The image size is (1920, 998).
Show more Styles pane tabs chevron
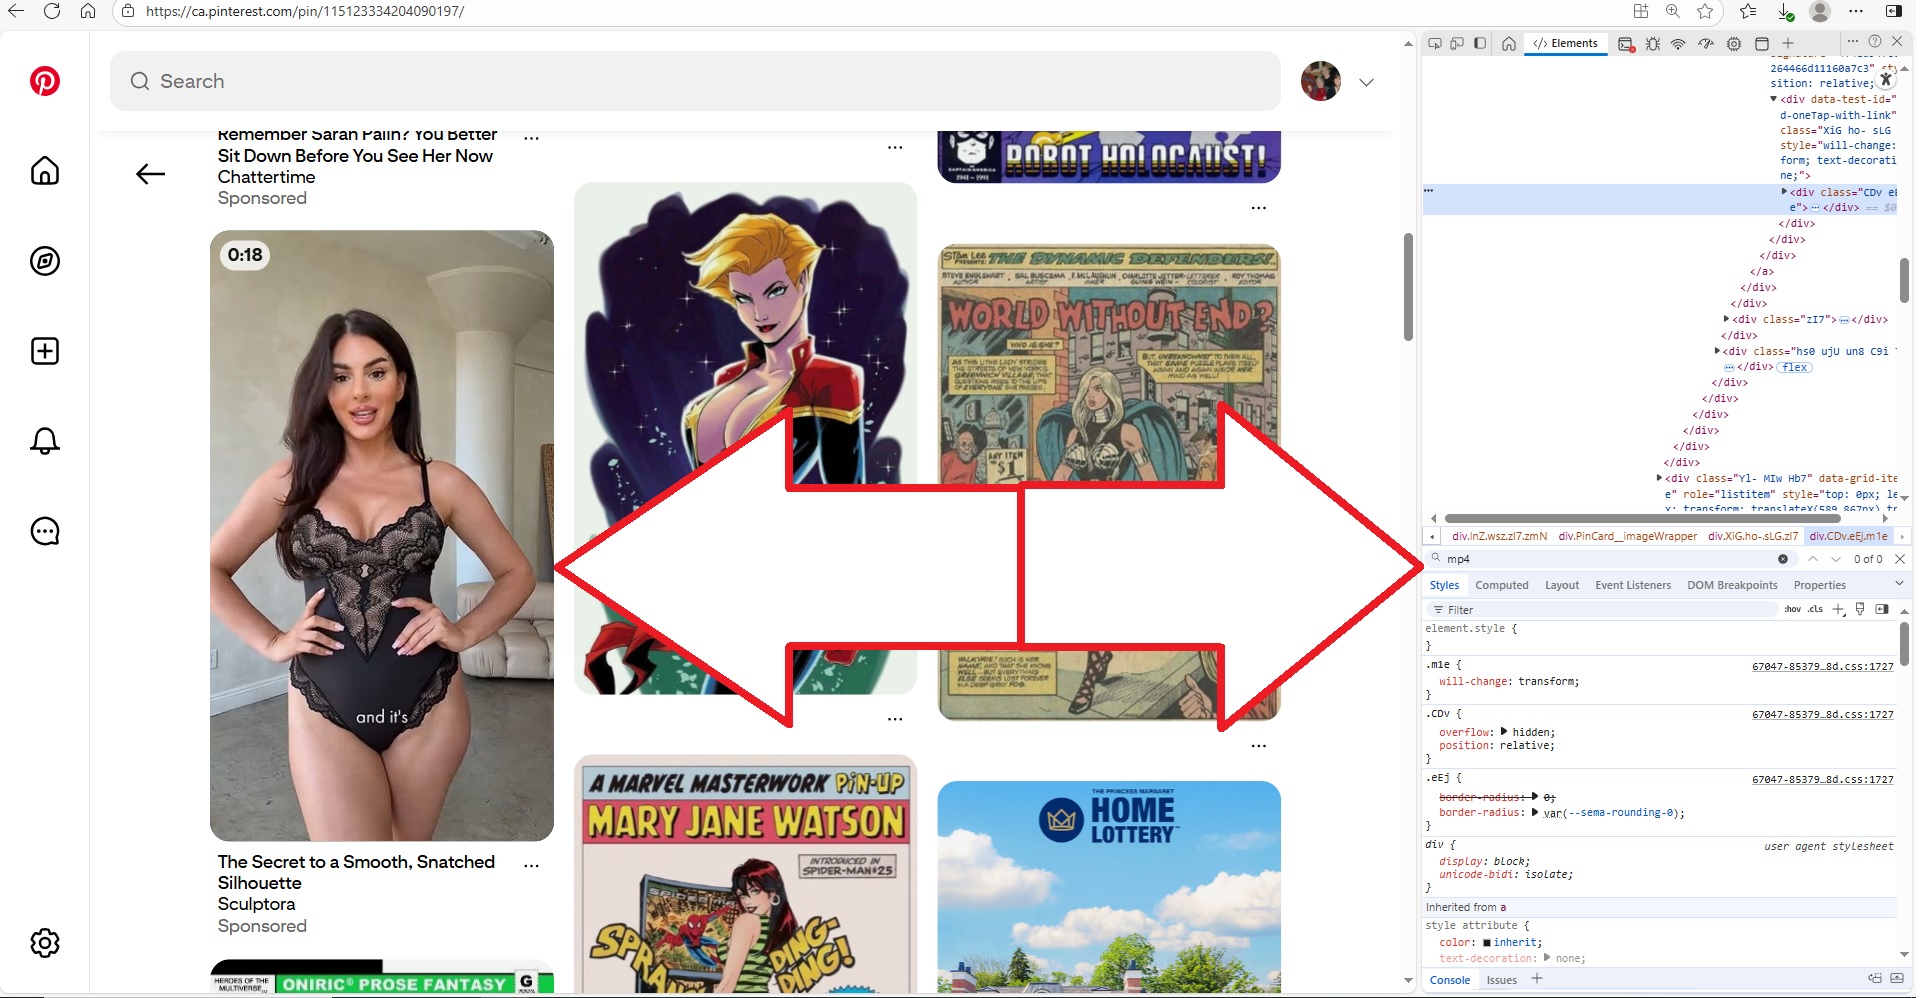(1899, 584)
